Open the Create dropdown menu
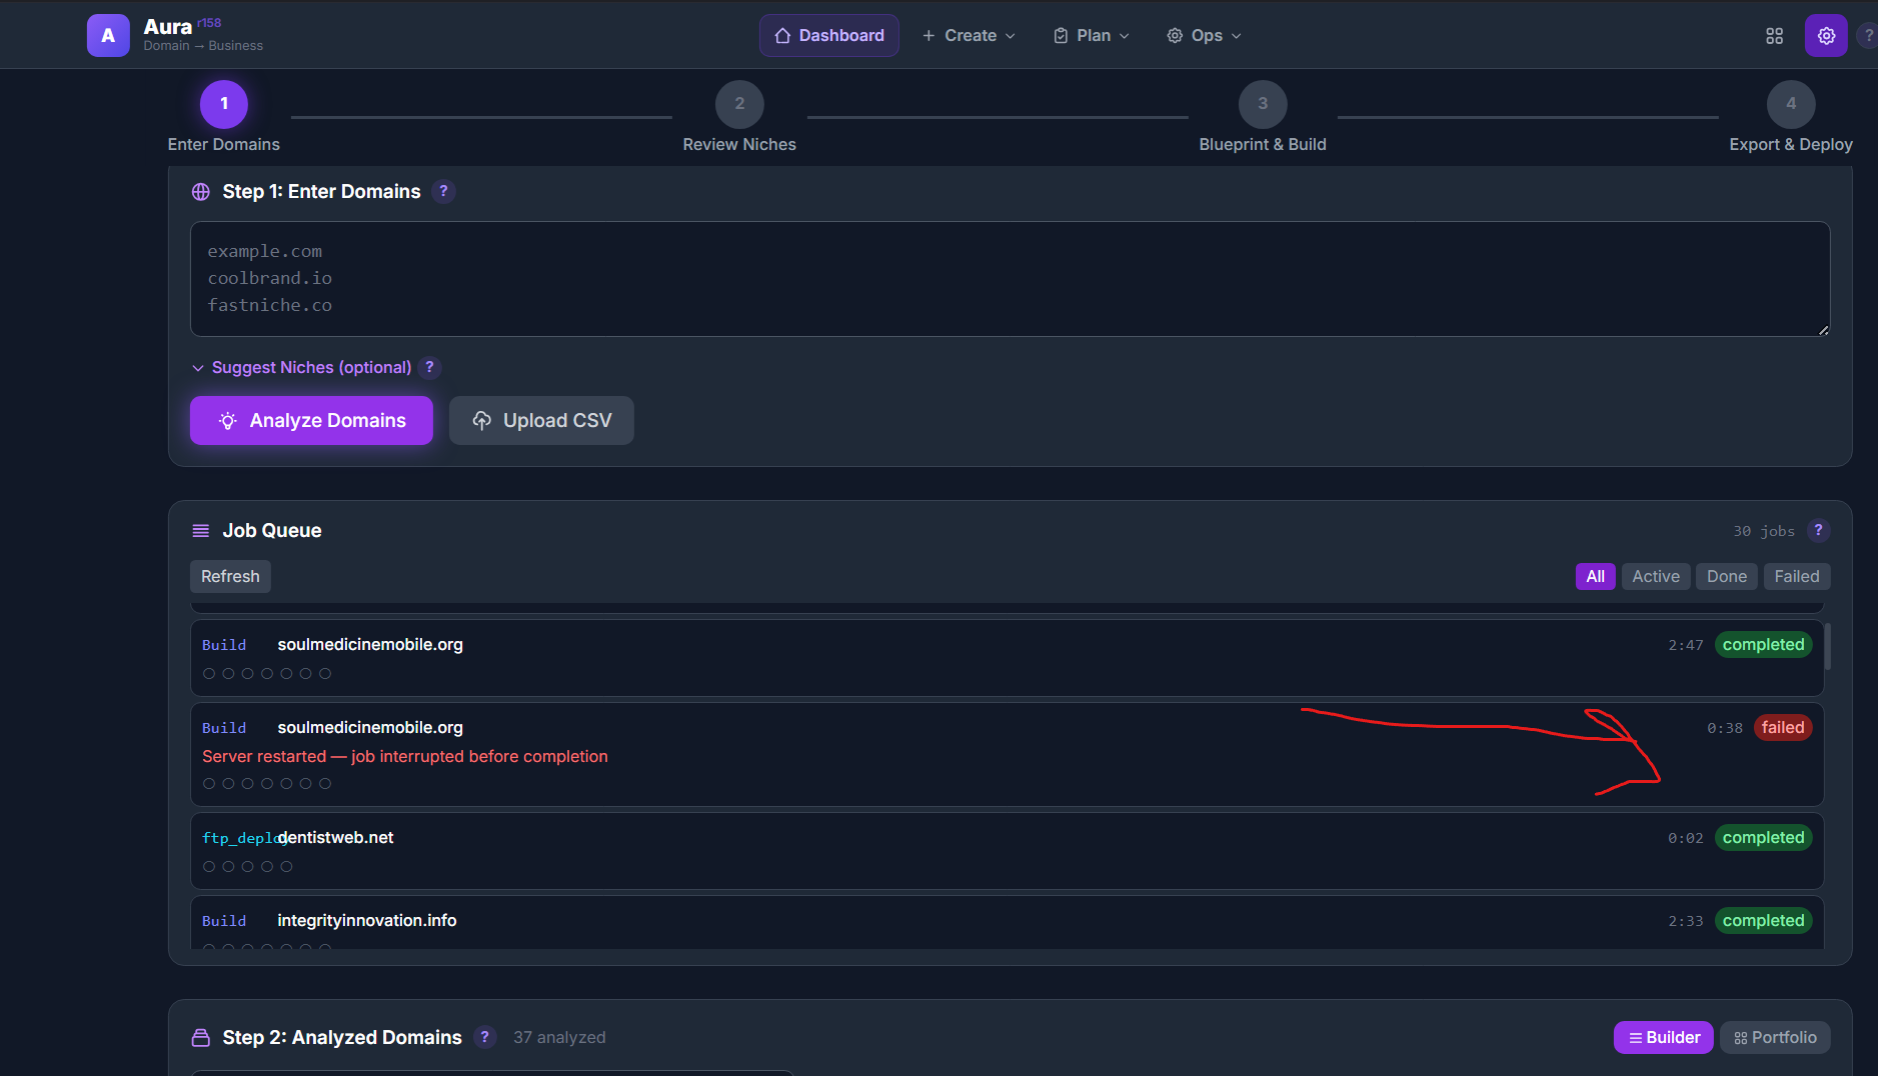The width and height of the screenshot is (1878, 1076). point(968,36)
